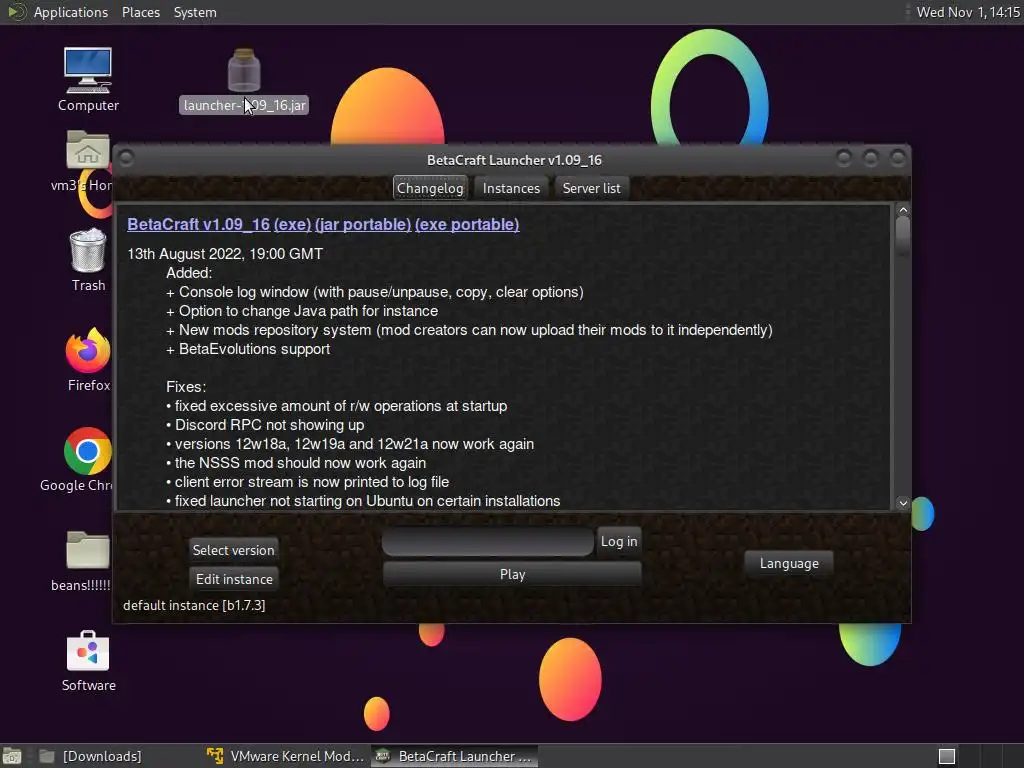
Task: Click the 'New mods repository system' changelog line
Action: (470, 330)
